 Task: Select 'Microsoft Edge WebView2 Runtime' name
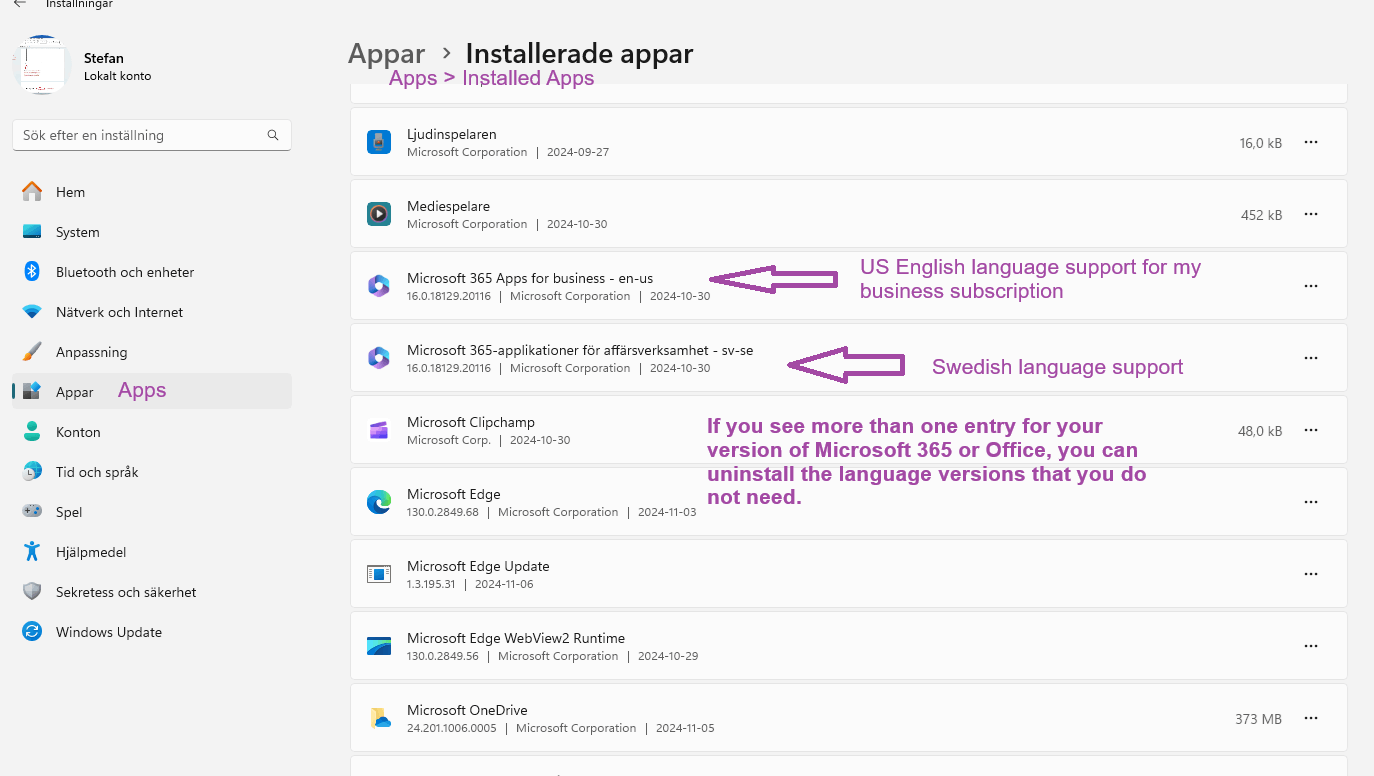coord(516,638)
